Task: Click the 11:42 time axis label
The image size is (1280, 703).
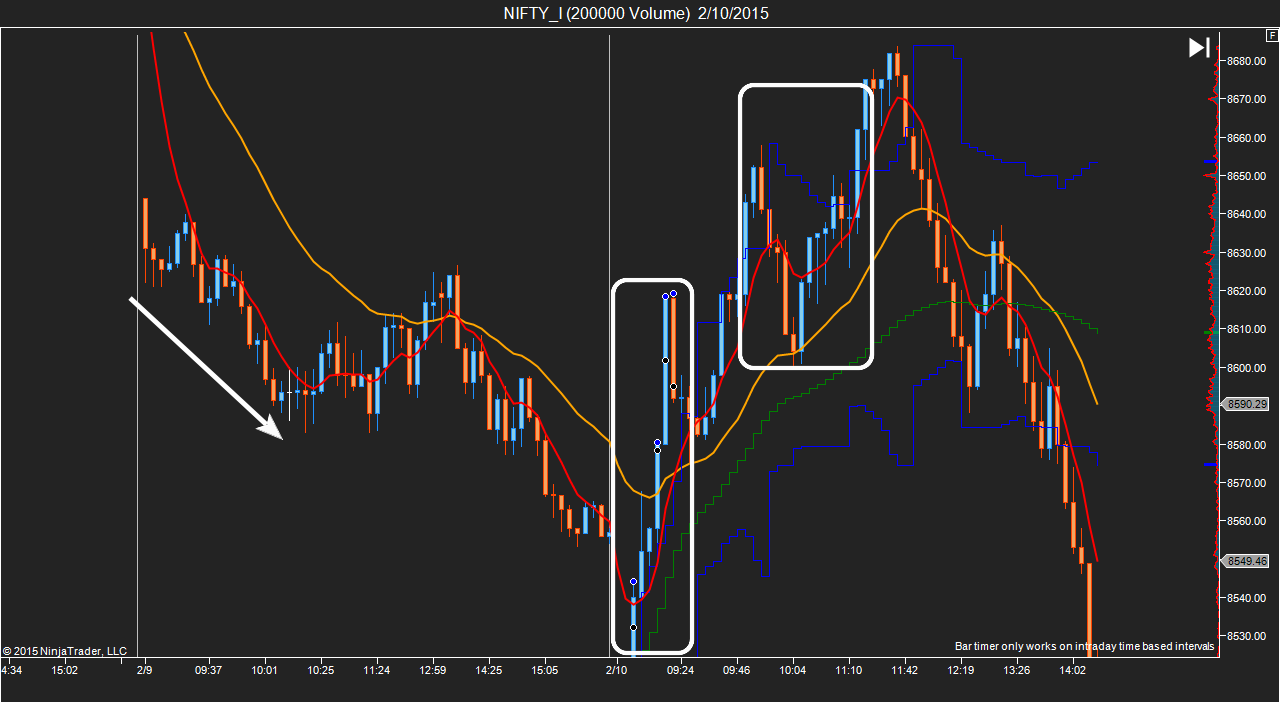Action: [904, 670]
